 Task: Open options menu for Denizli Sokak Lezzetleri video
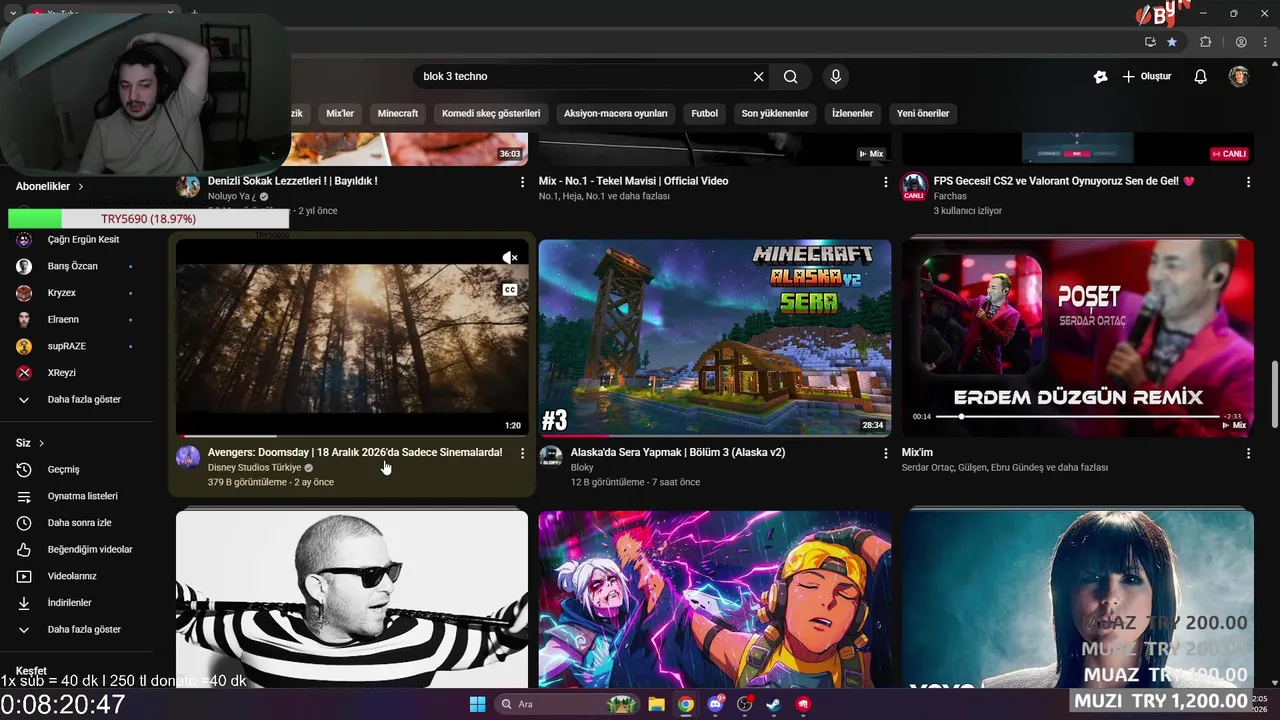coord(522,182)
